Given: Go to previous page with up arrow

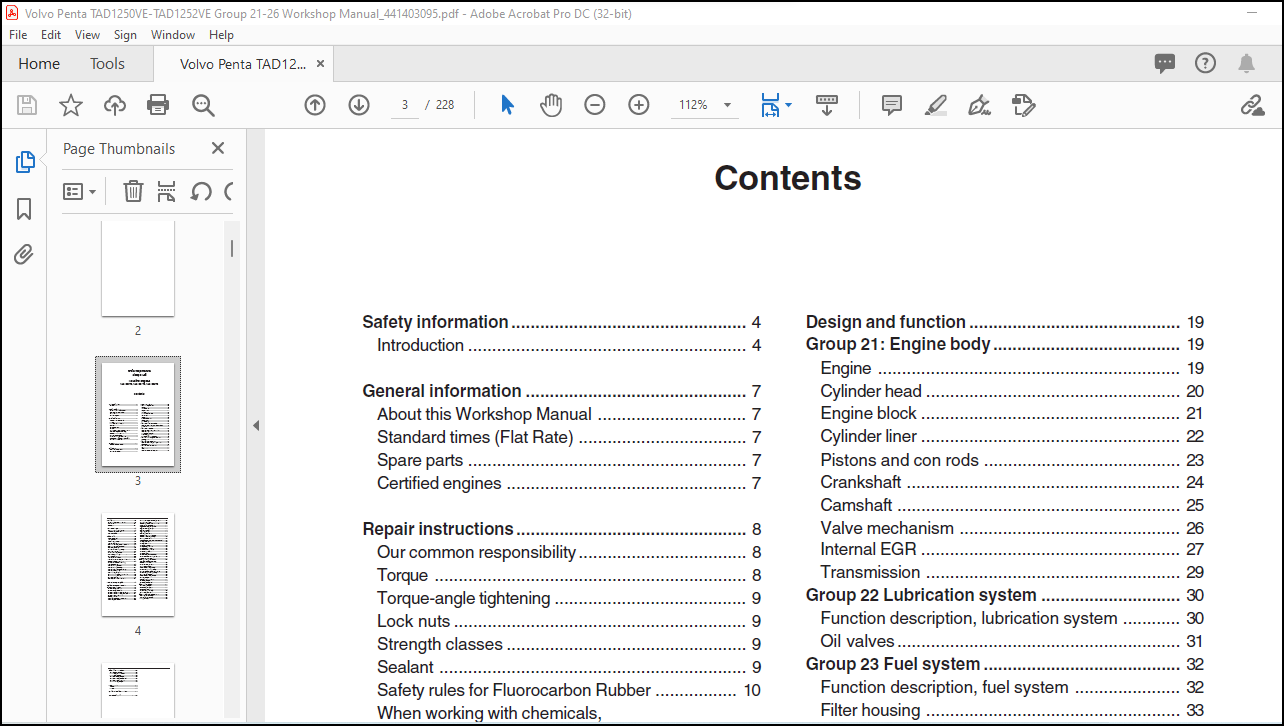Looking at the screenshot, I should 315,105.
